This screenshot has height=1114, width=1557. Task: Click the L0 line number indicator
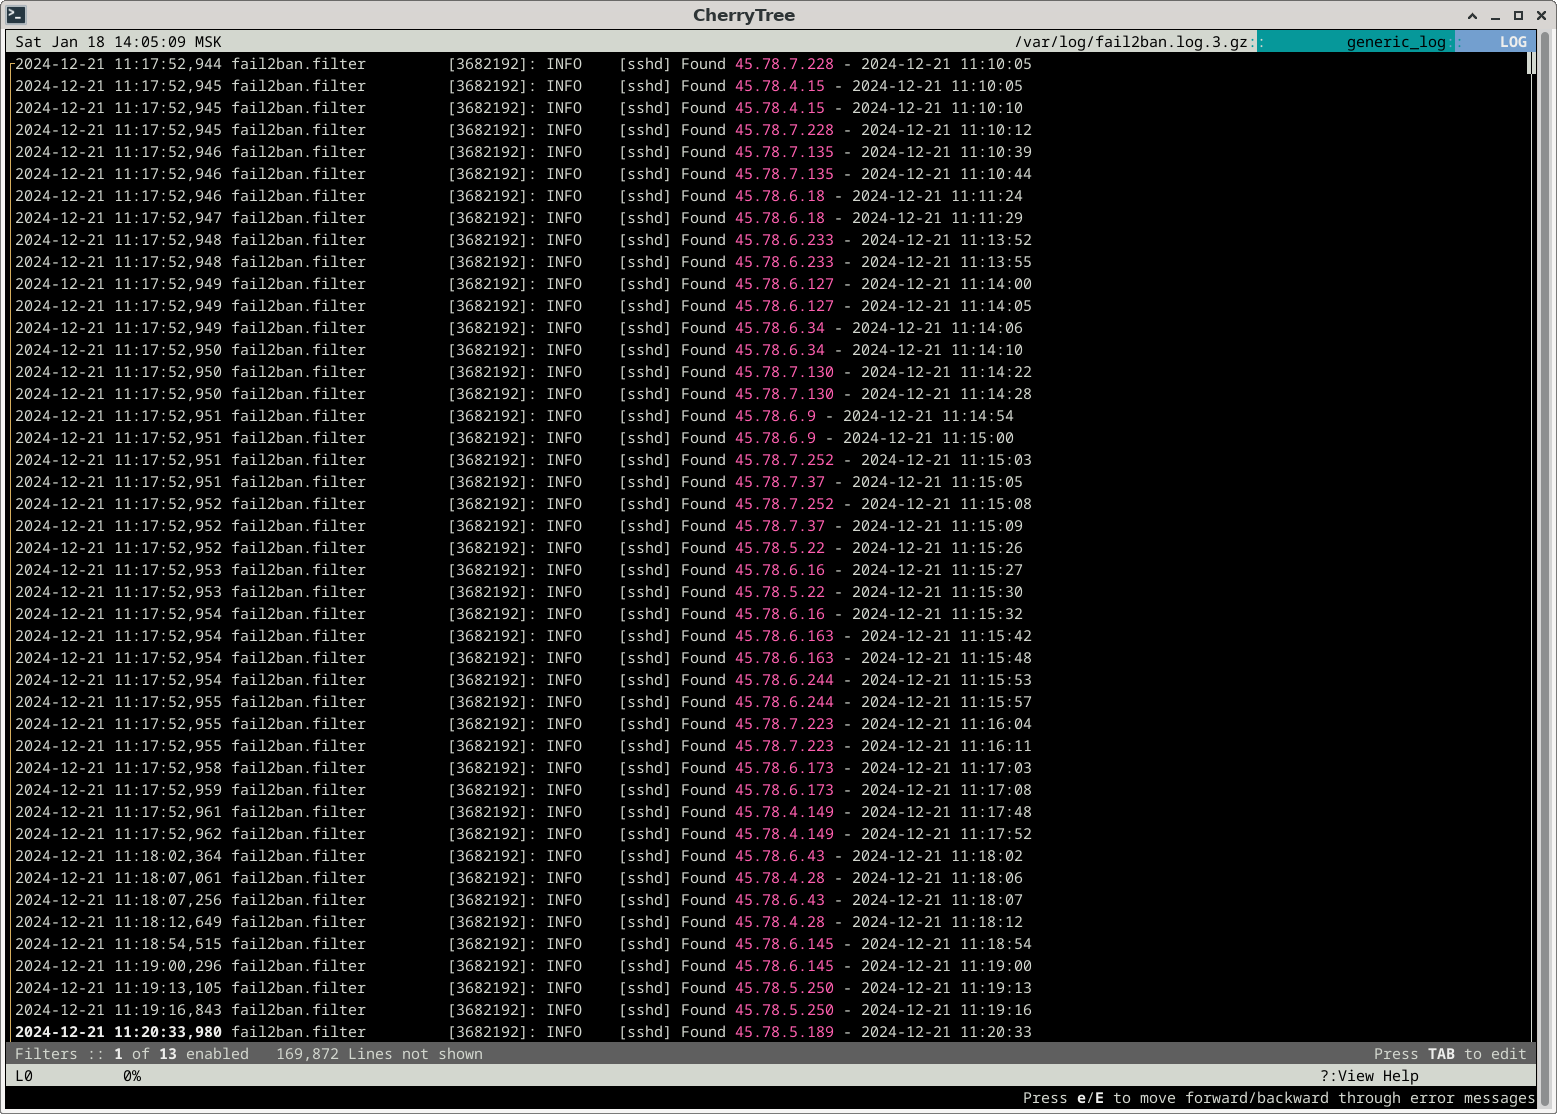coord(24,1076)
